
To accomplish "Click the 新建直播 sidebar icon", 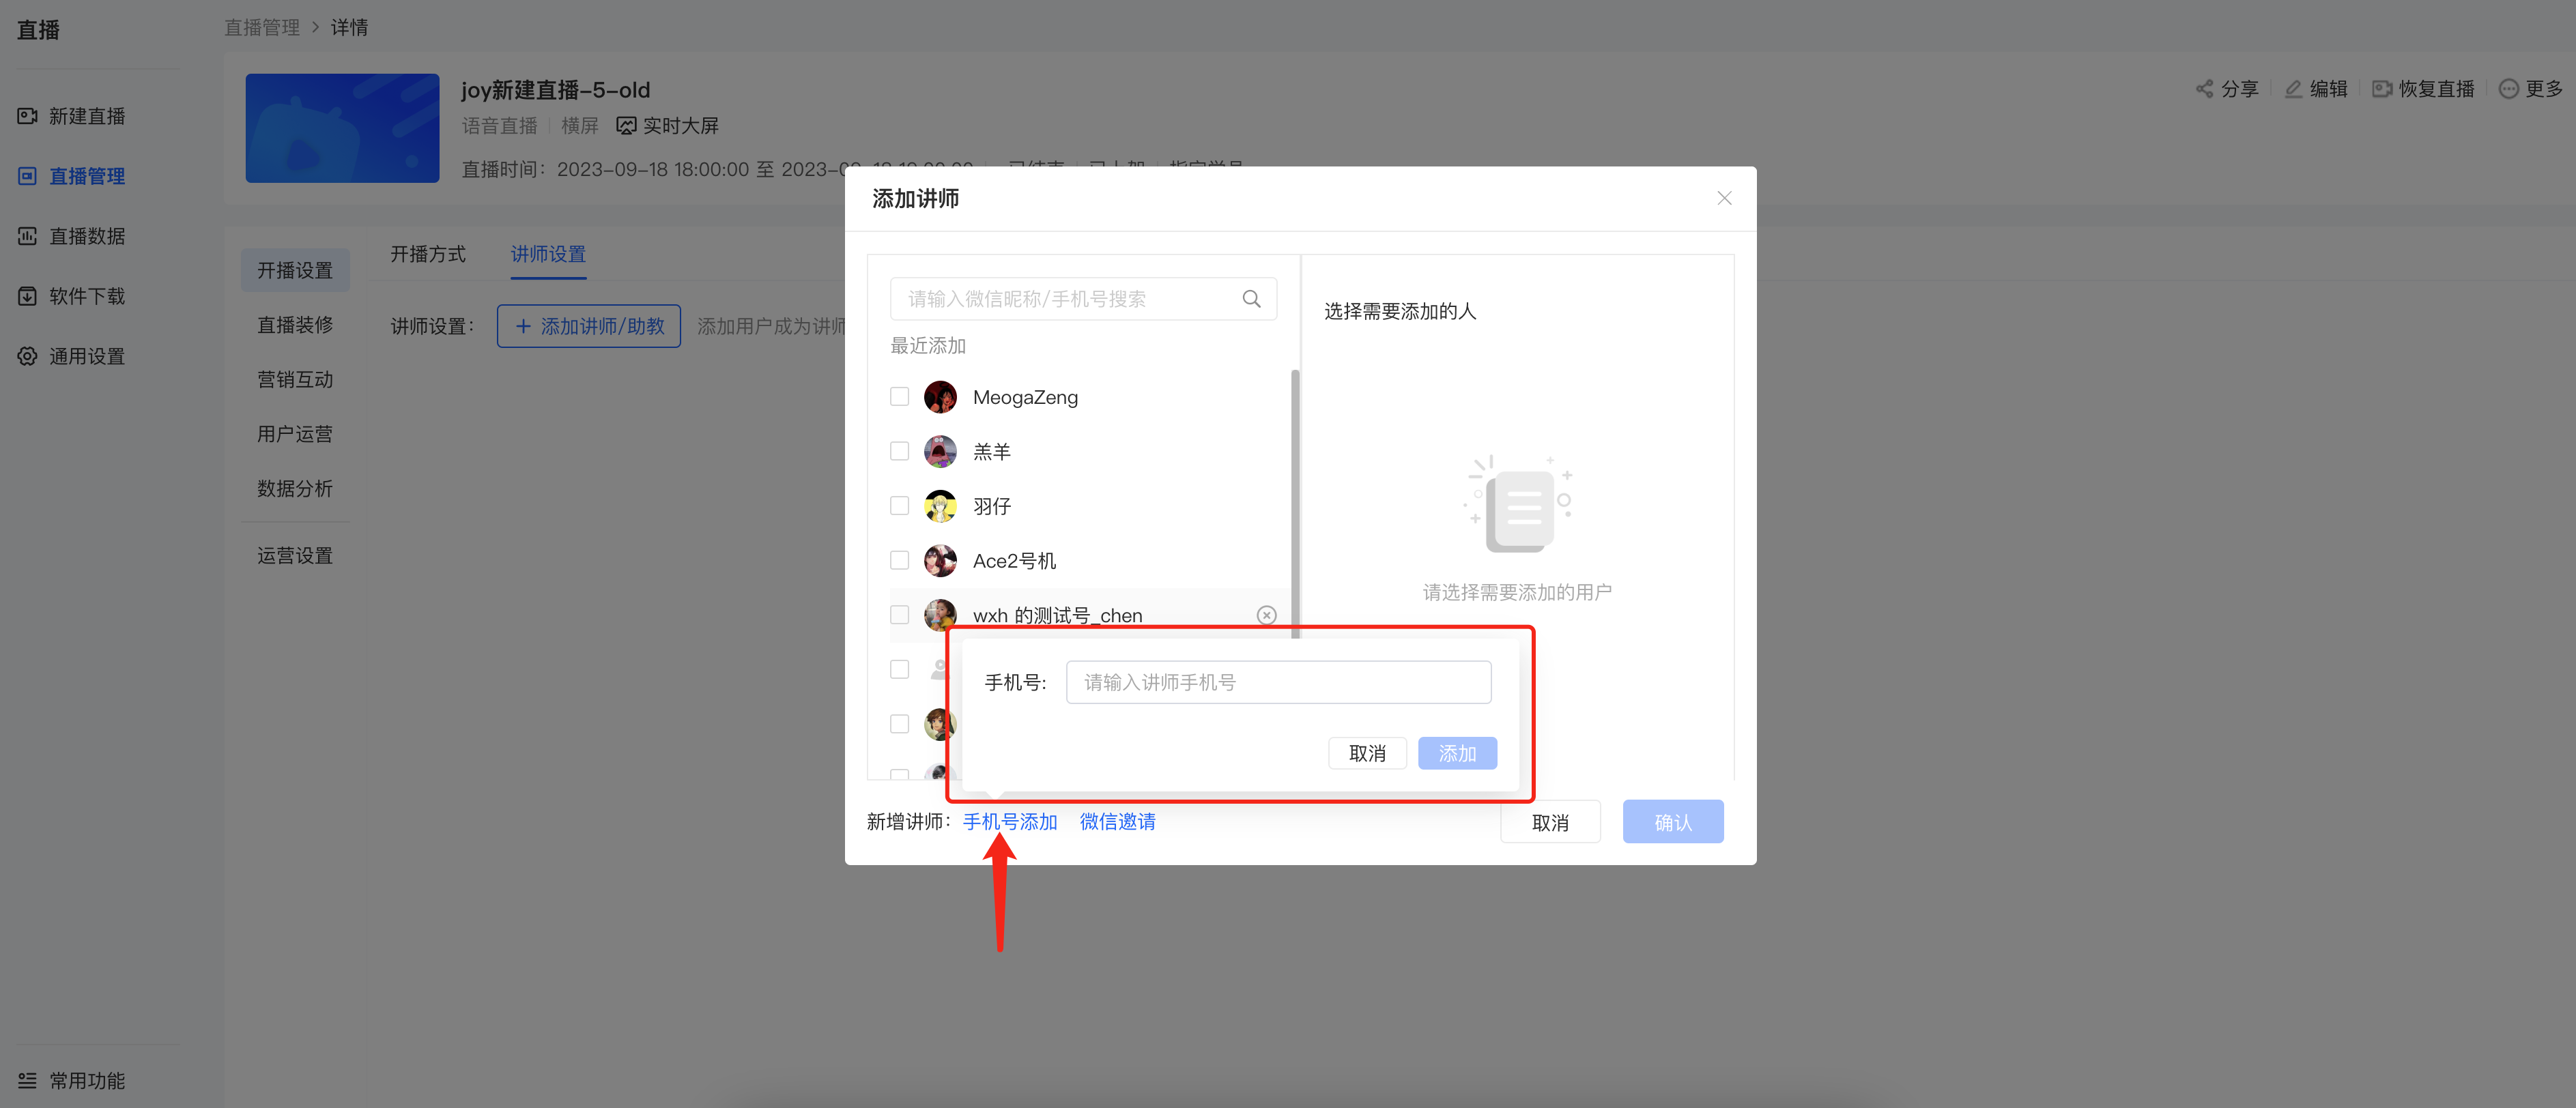I will (27, 116).
